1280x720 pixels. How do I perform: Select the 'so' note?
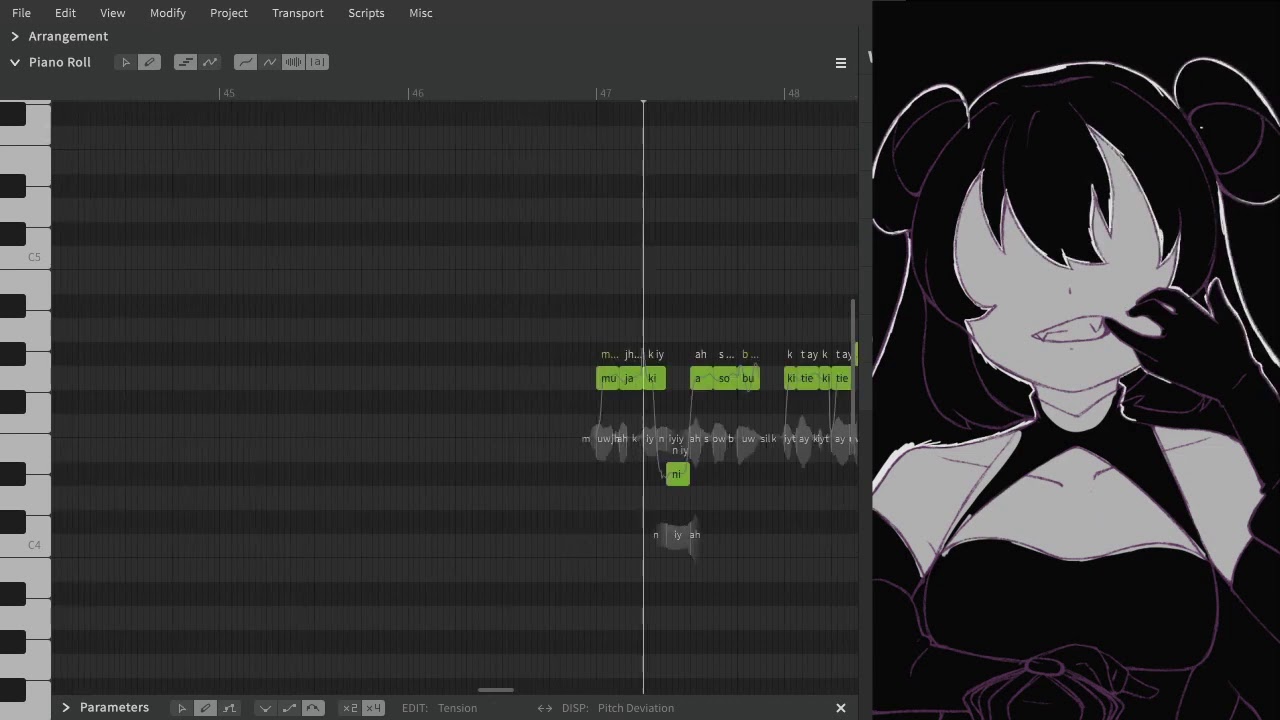click(725, 378)
